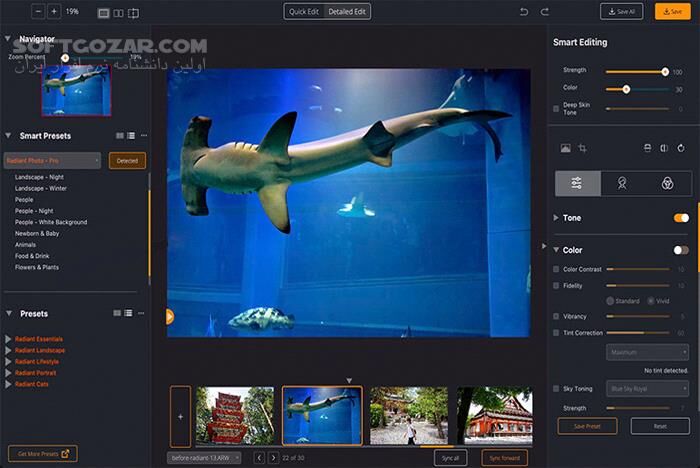Screen dimensions: 700x468
Task: Select Animals smart preset
Action: [x=25, y=245]
